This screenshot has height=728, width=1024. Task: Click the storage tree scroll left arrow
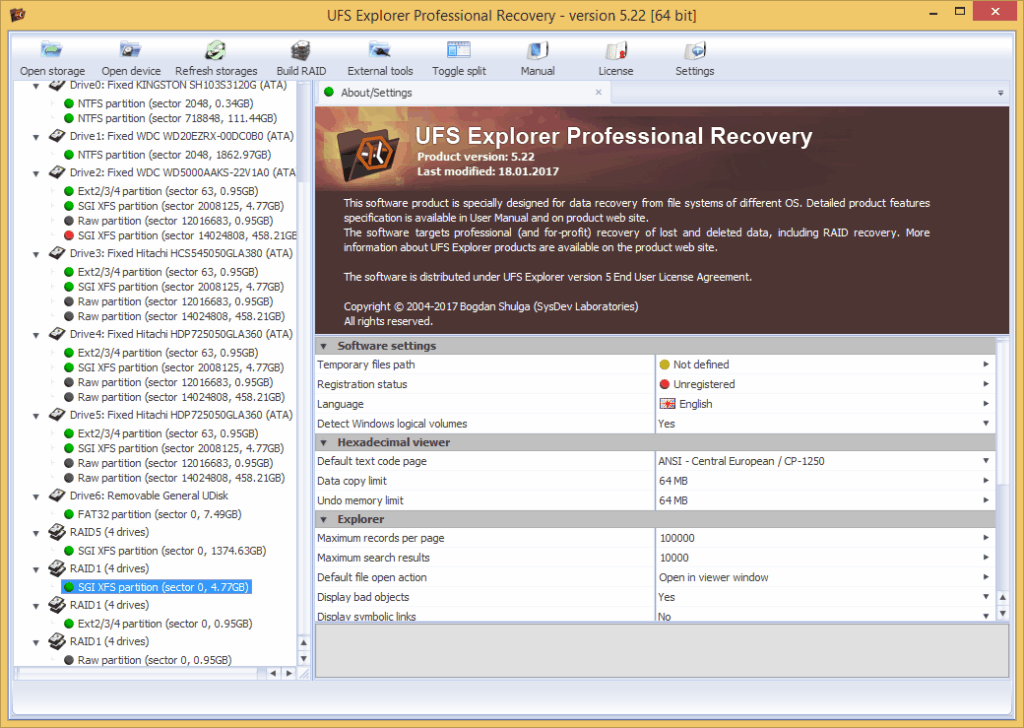(273, 673)
